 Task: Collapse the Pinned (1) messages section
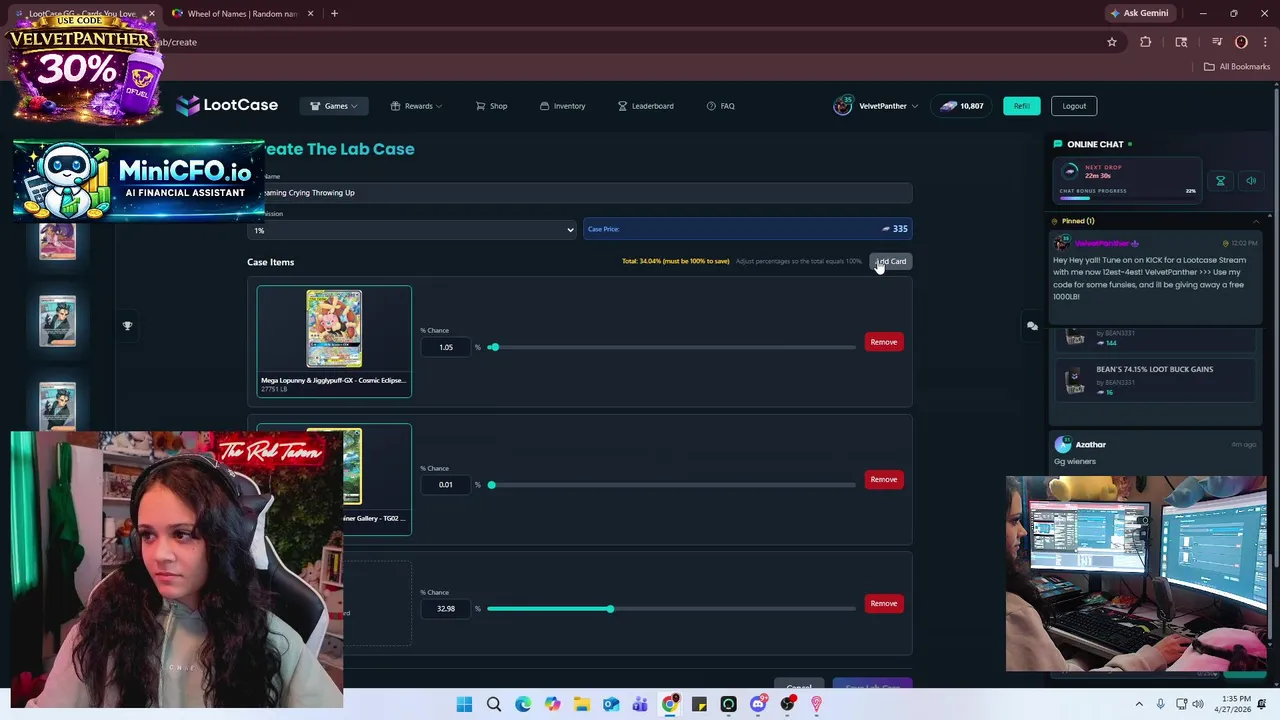(x=1256, y=221)
